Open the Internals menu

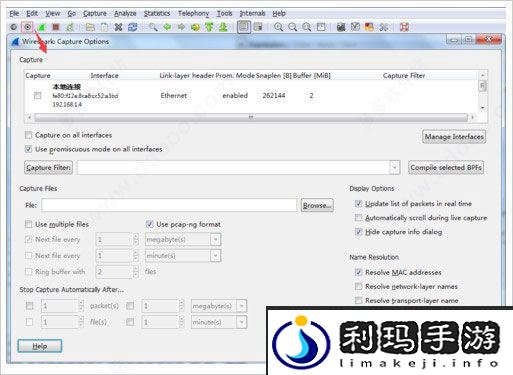(252, 13)
